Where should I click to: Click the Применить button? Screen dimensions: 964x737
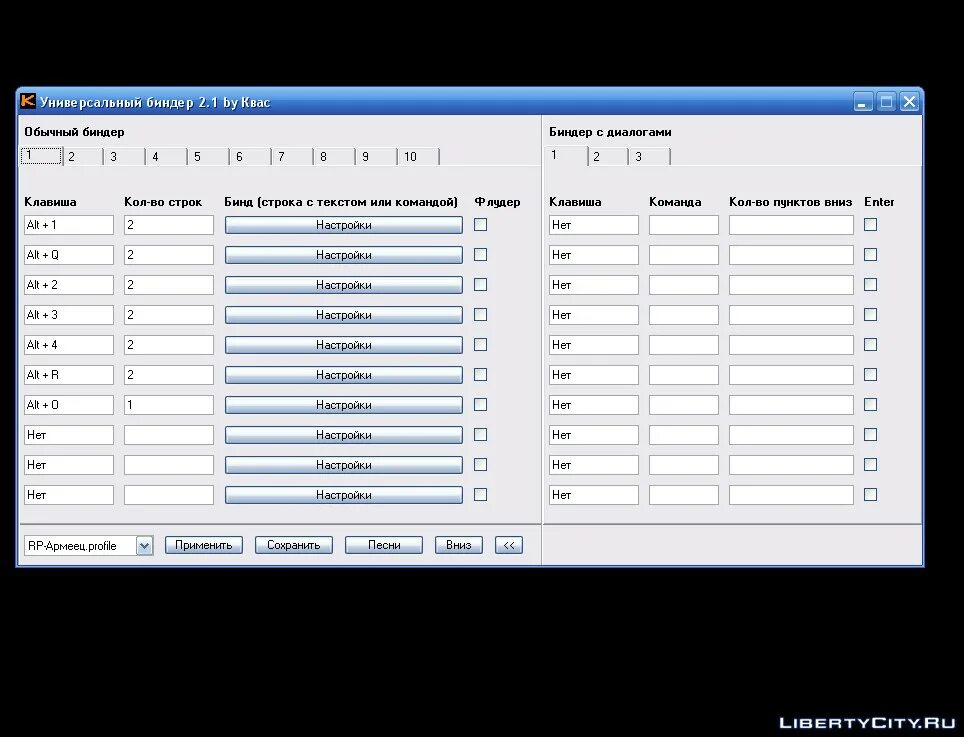[x=203, y=545]
